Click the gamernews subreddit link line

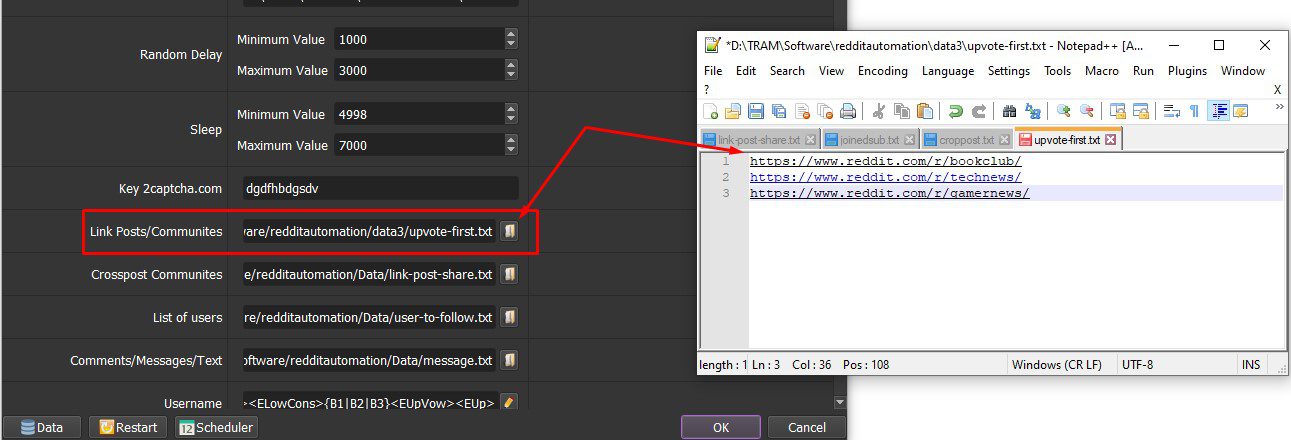click(889, 193)
